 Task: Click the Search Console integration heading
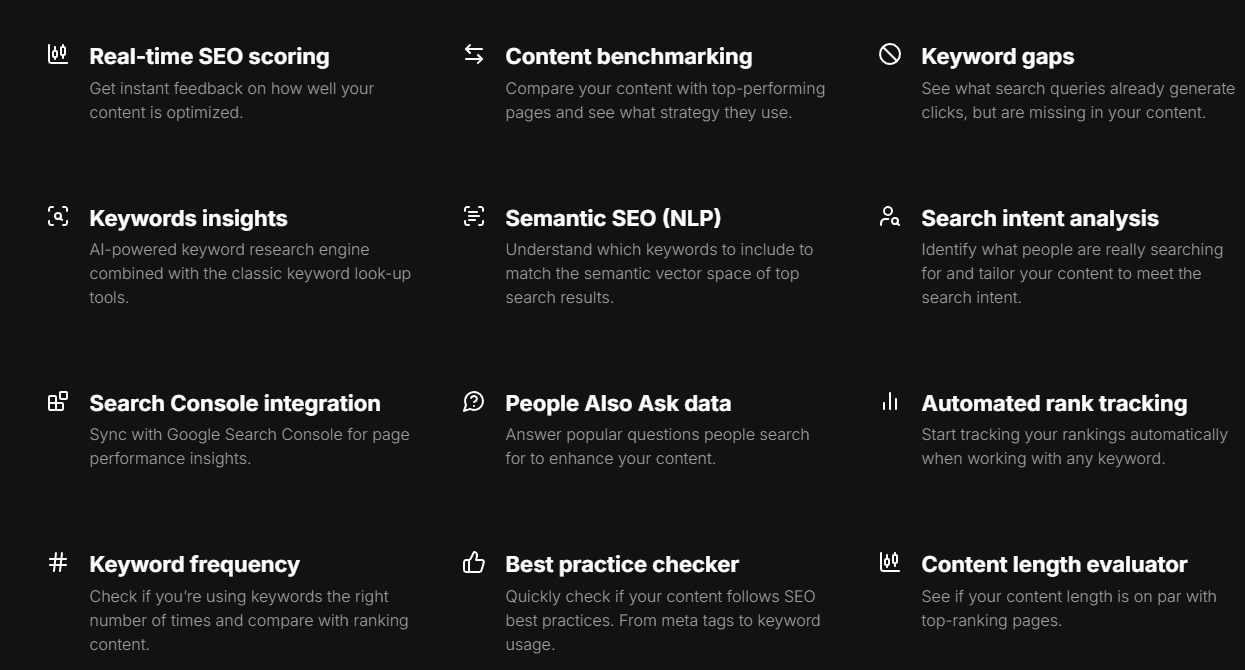235,403
